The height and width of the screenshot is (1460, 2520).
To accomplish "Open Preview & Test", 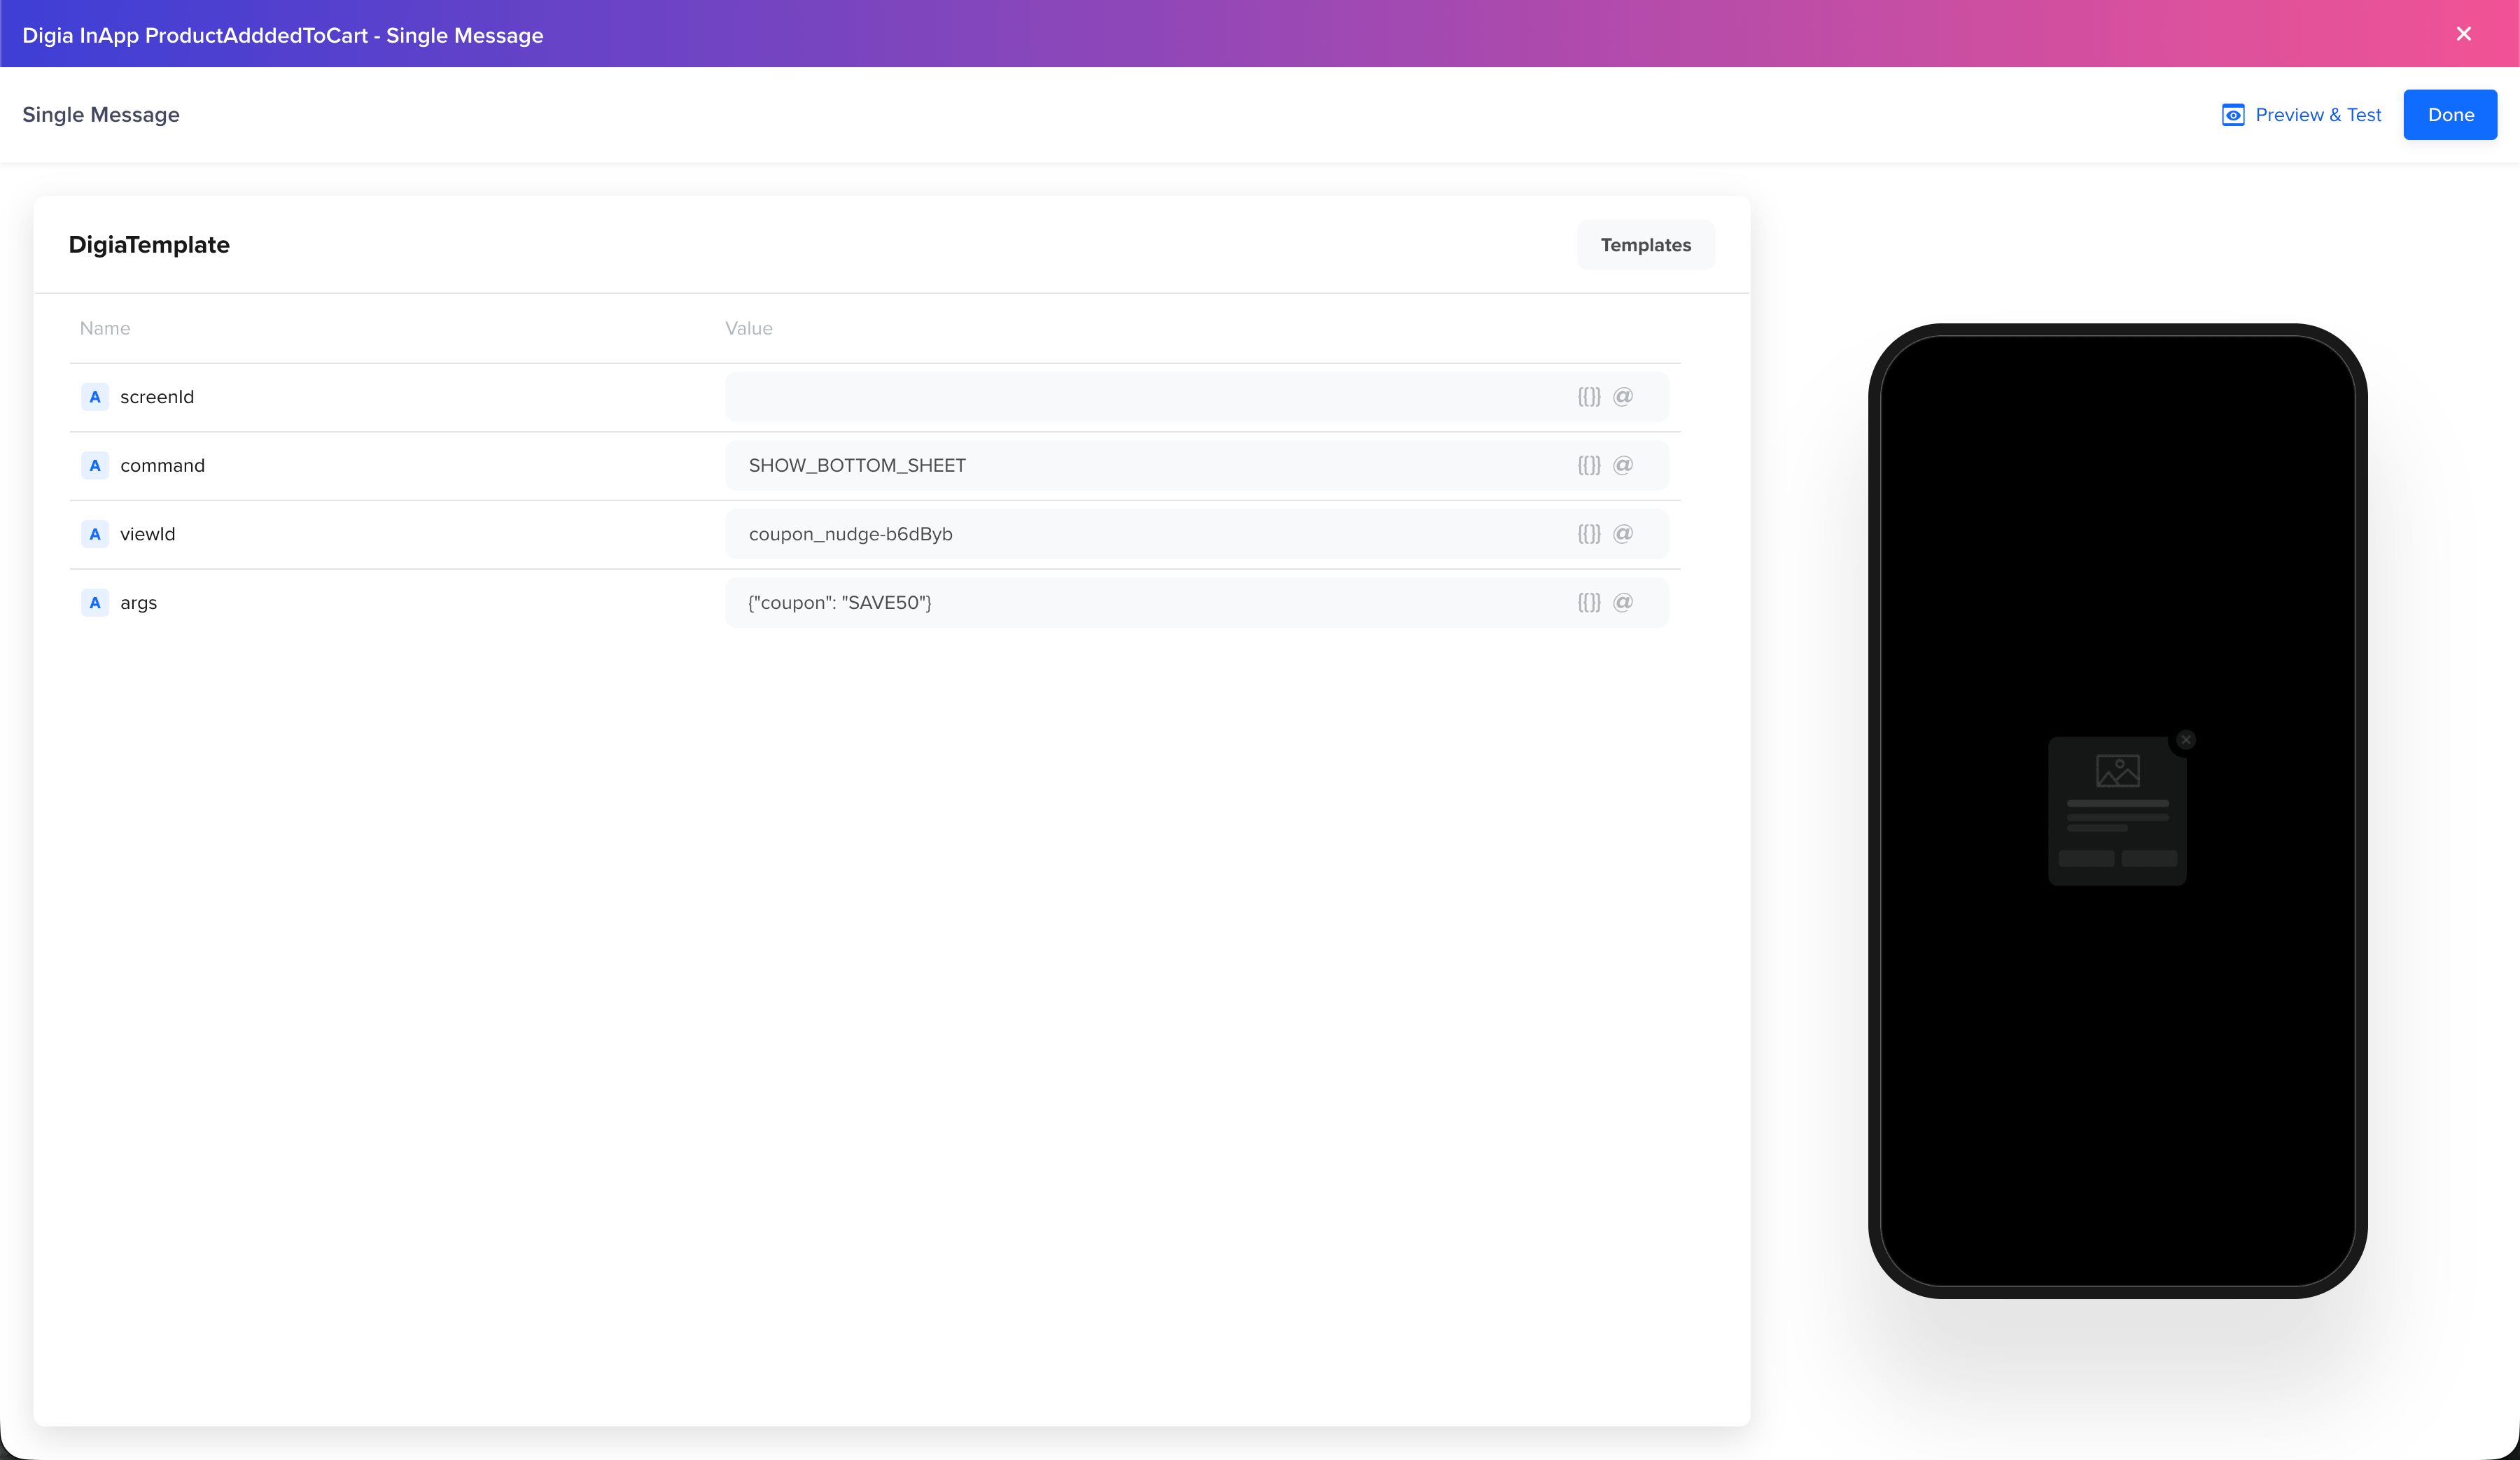I will coord(2318,114).
